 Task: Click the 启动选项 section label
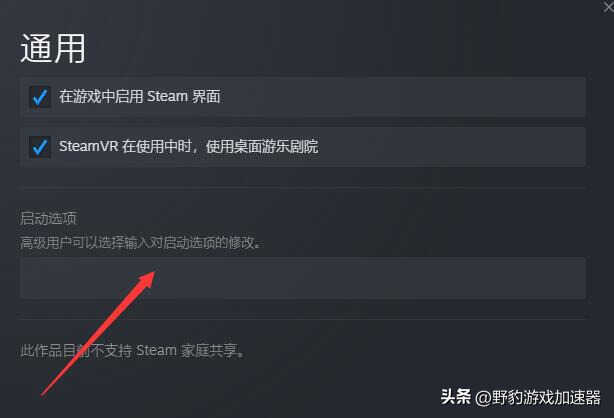tap(48, 219)
